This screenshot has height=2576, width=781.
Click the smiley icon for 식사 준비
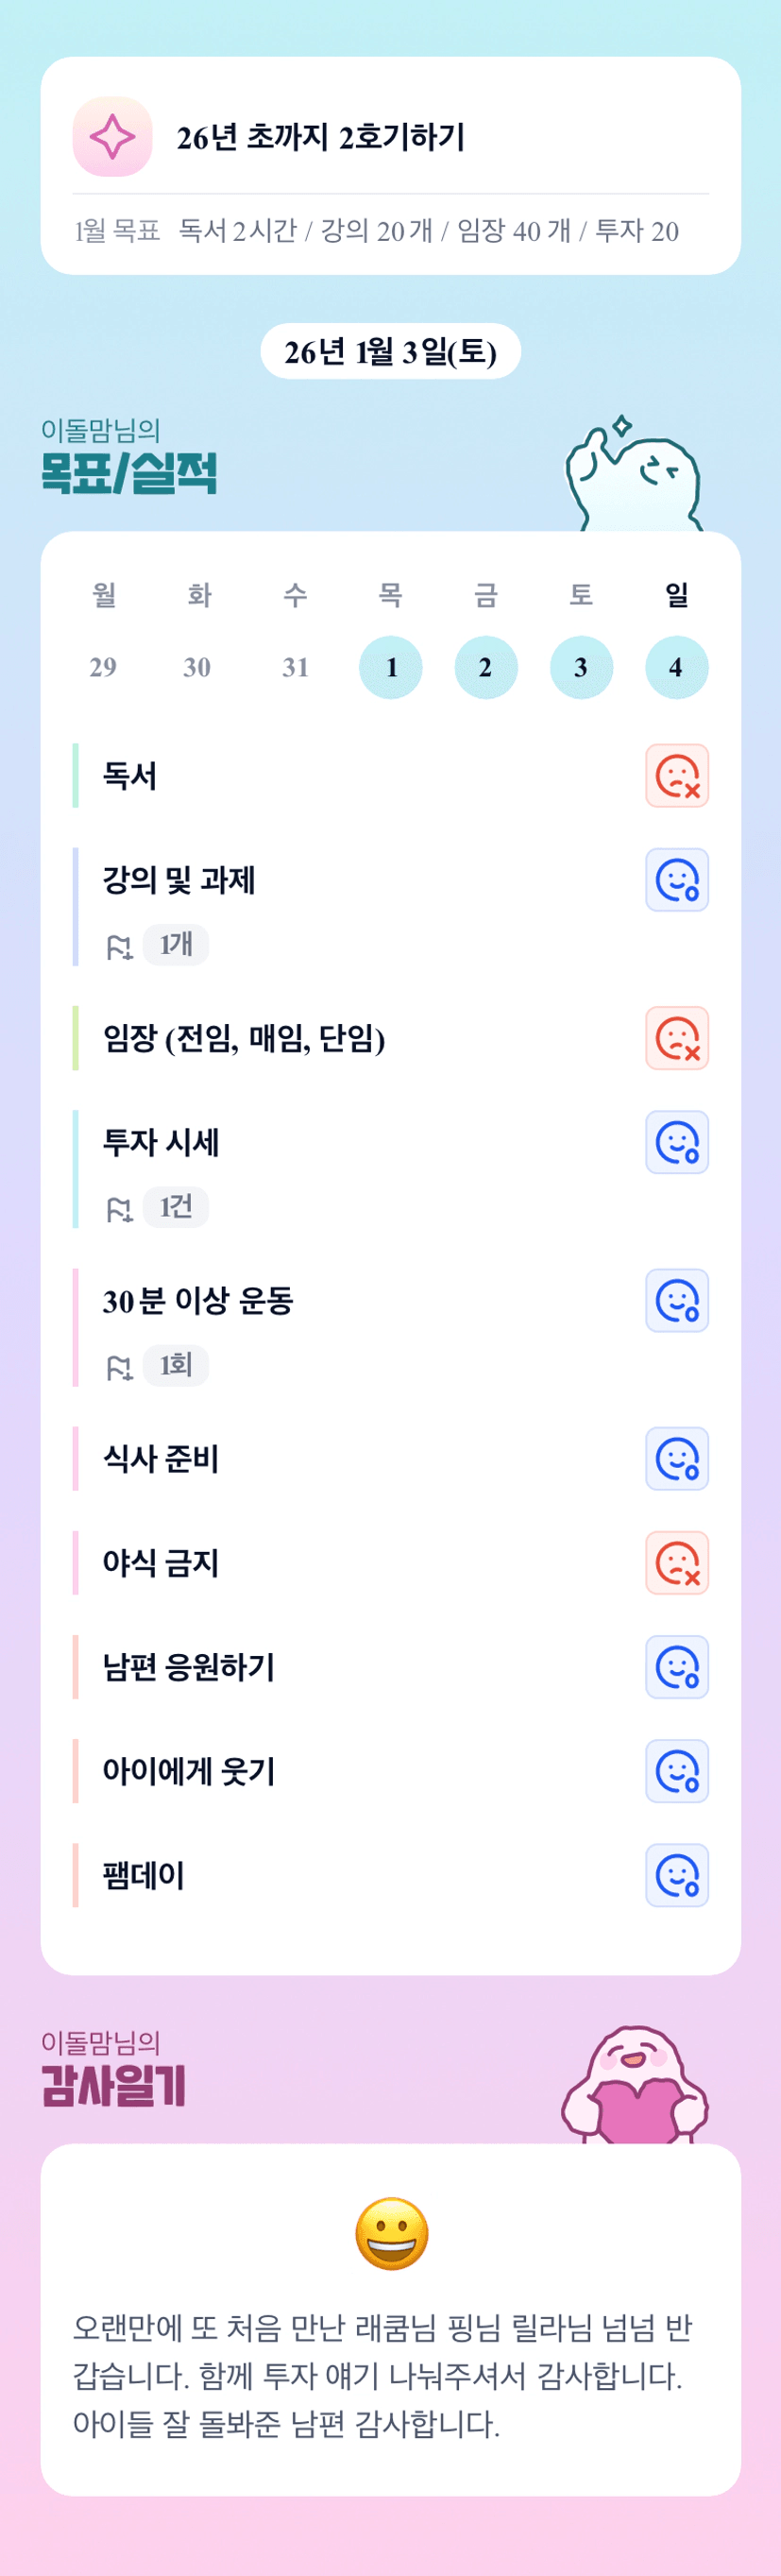pyautogui.click(x=677, y=1459)
